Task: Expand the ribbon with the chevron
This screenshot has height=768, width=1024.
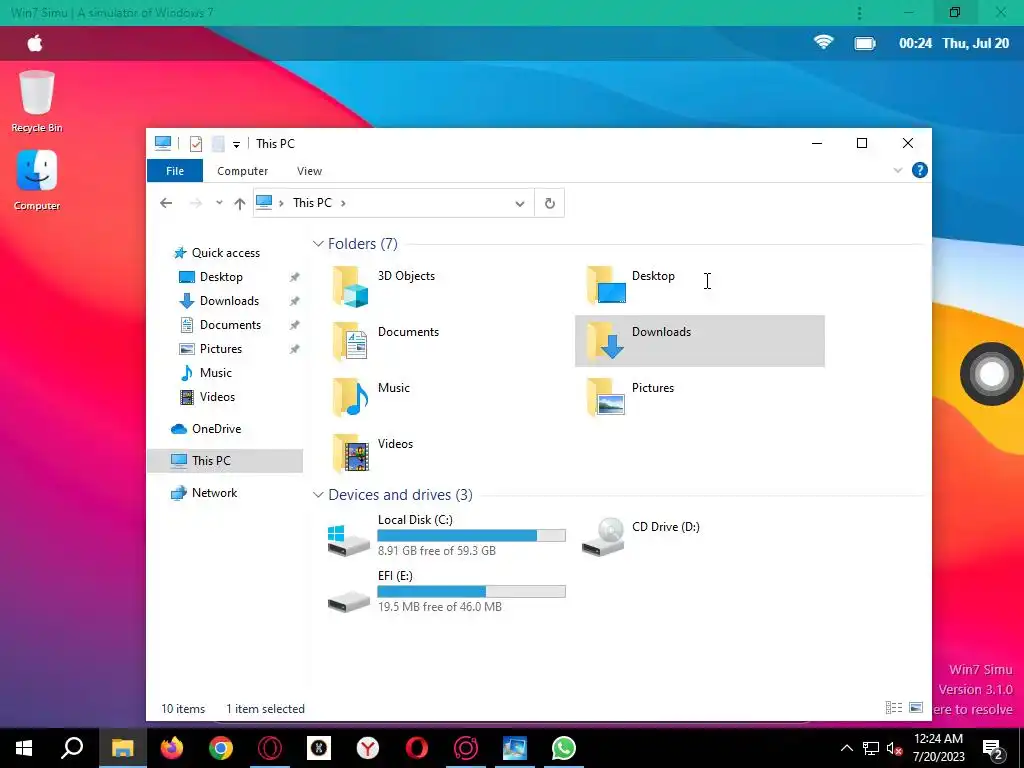Action: coord(898,170)
